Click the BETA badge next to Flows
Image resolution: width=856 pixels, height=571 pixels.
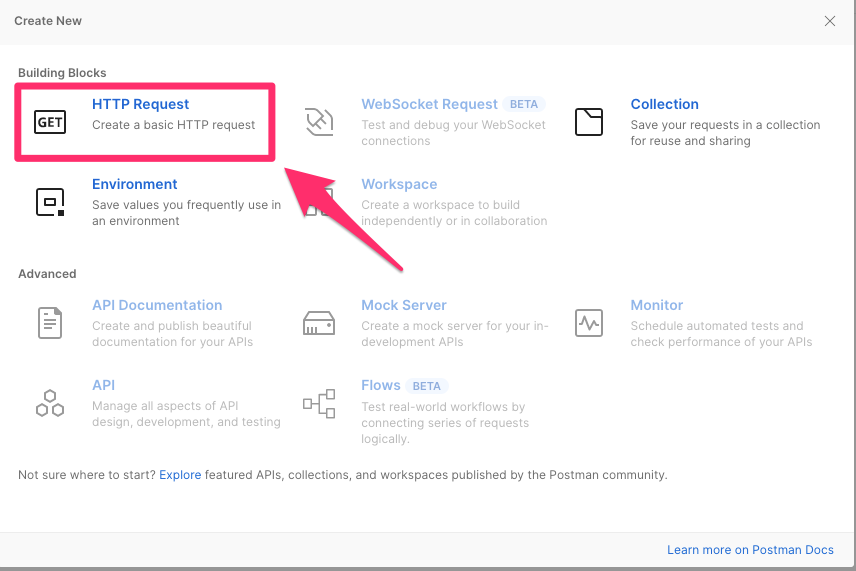pos(427,386)
